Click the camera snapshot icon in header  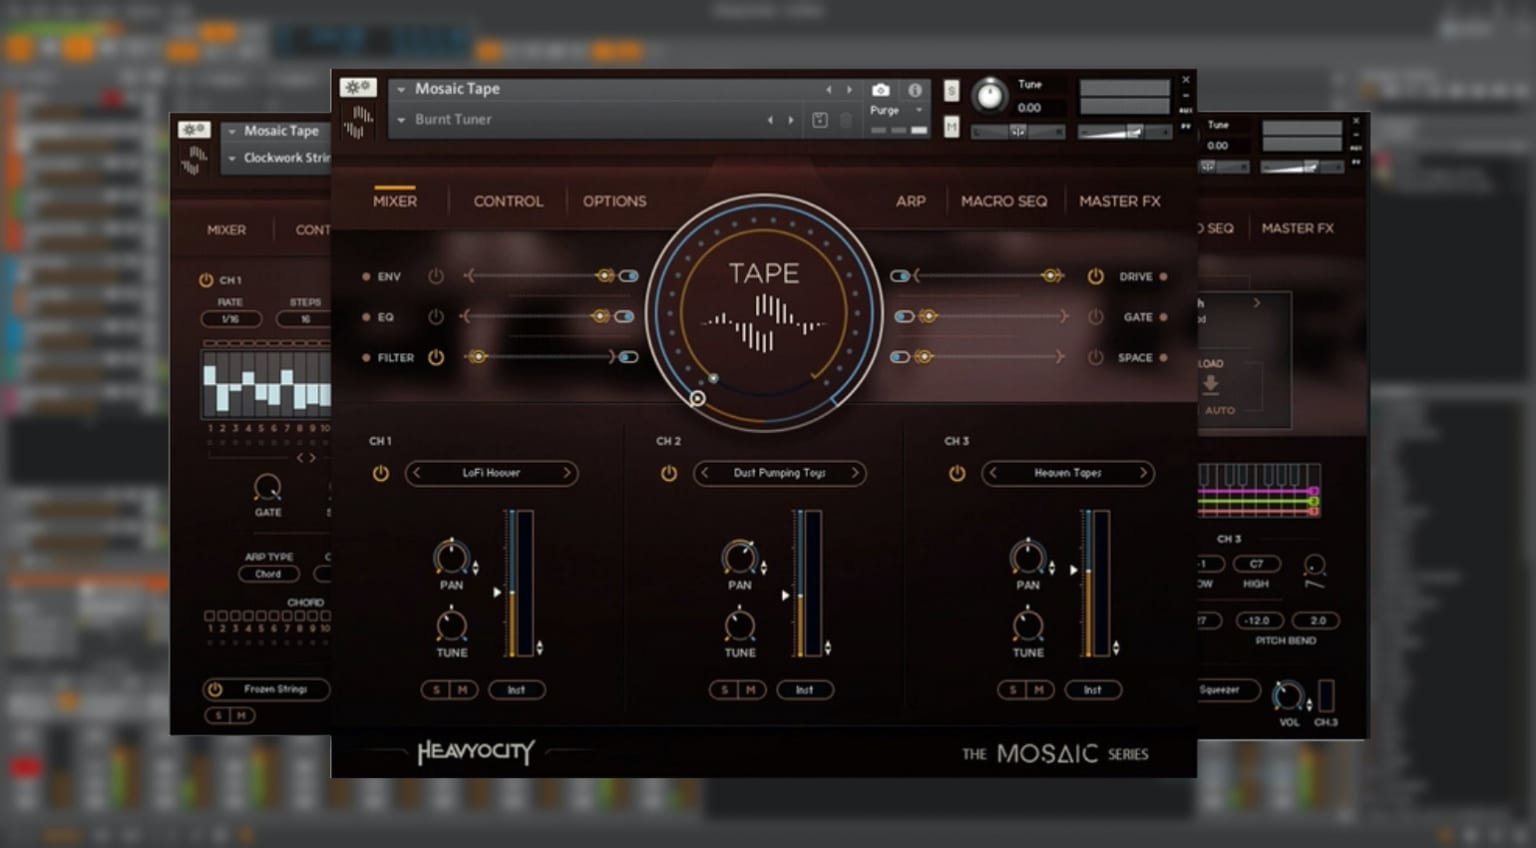point(880,90)
